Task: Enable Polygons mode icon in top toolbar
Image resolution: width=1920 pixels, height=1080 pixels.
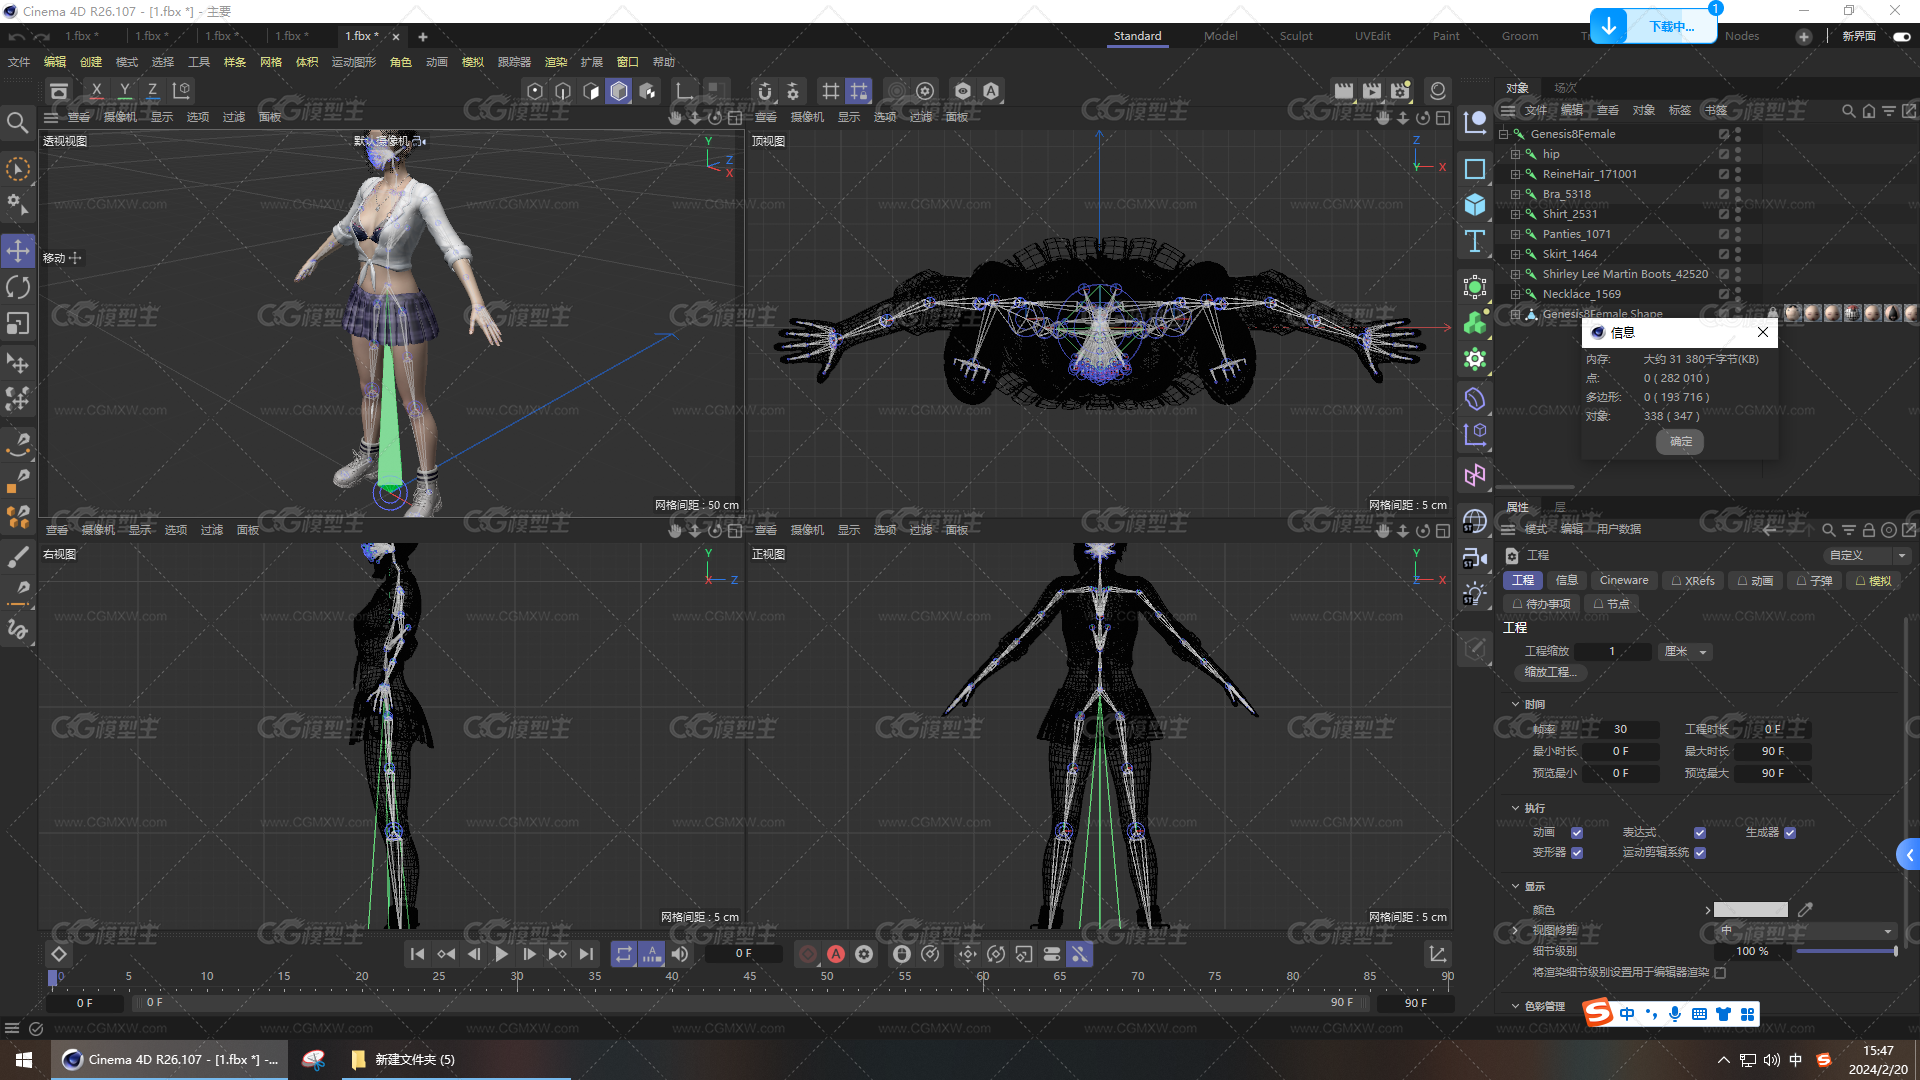Action: click(591, 91)
